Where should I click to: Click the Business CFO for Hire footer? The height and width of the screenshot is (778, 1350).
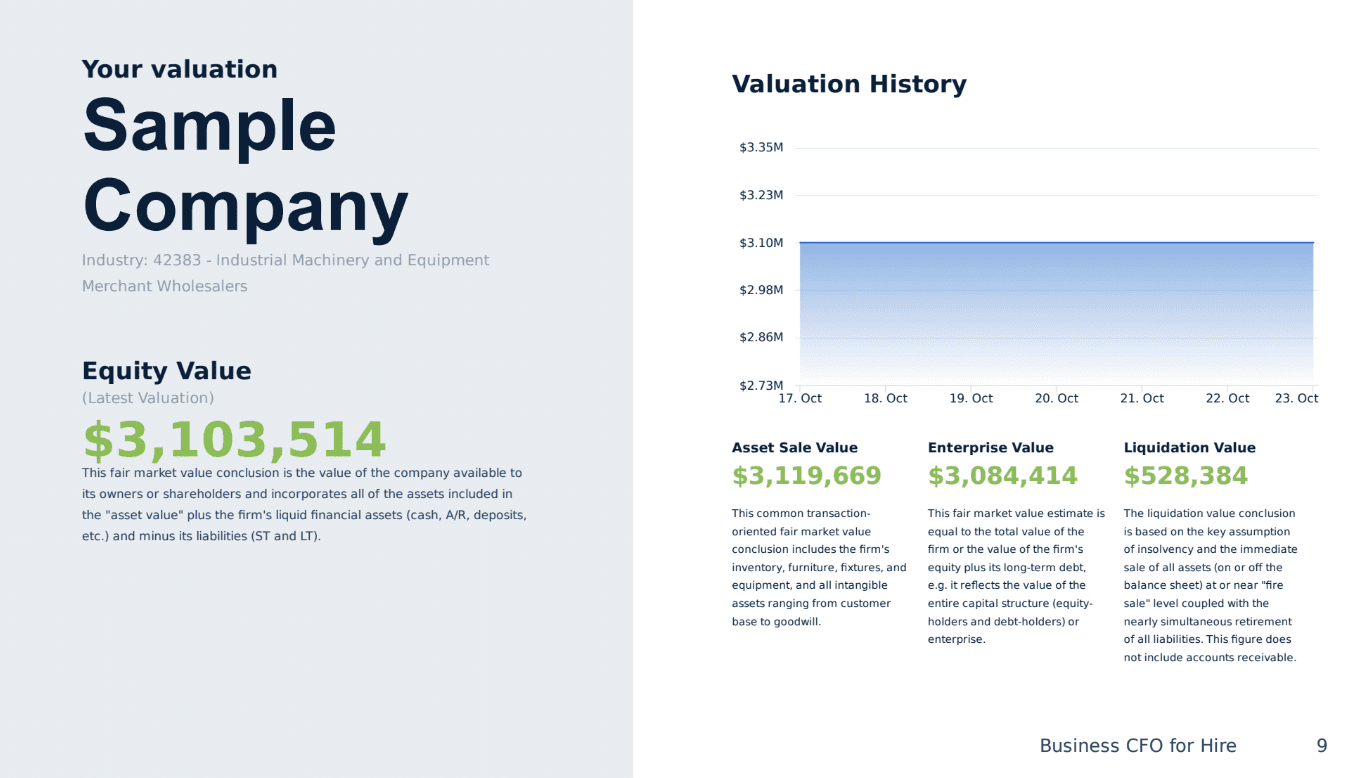(x=1138, y=746)
